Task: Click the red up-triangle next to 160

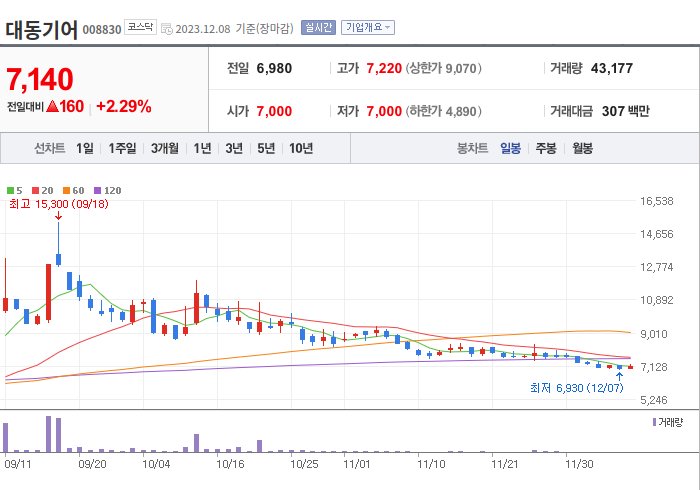Action: pos(52,106)
